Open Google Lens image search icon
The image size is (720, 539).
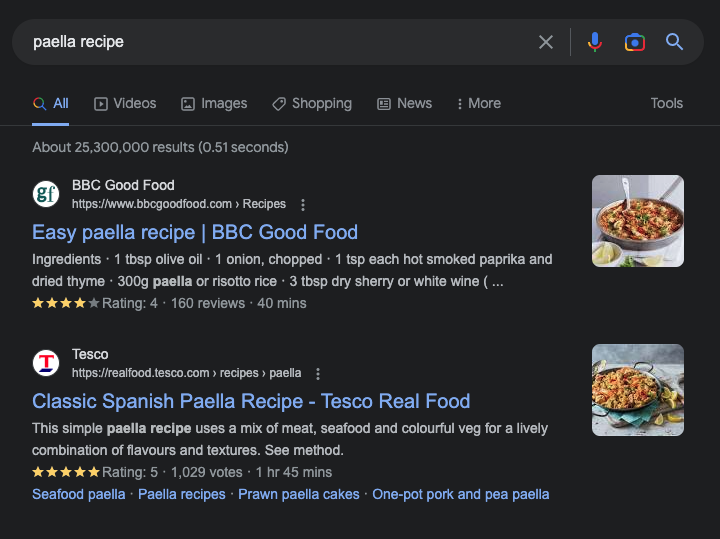635,42
